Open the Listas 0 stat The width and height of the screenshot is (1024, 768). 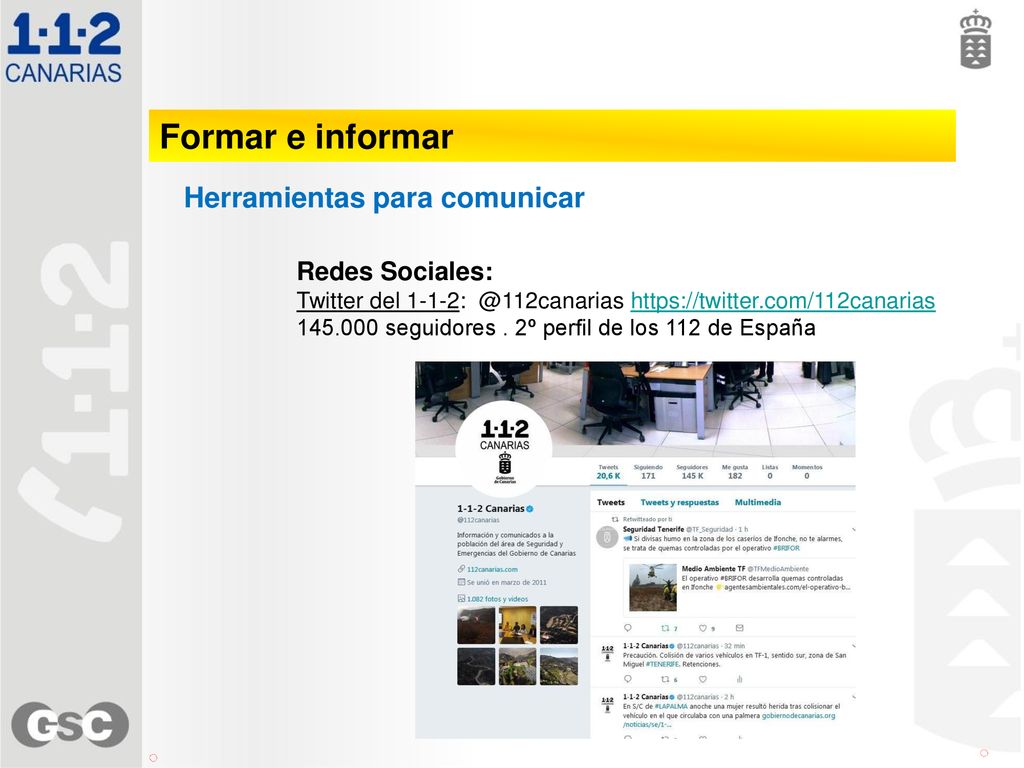(x=770, y=472)
